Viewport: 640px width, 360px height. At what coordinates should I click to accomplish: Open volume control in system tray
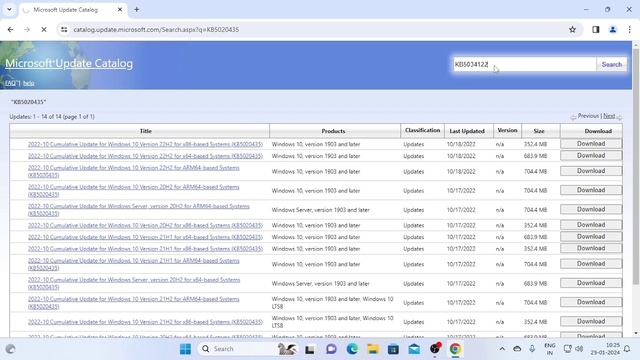coord(579,349)
